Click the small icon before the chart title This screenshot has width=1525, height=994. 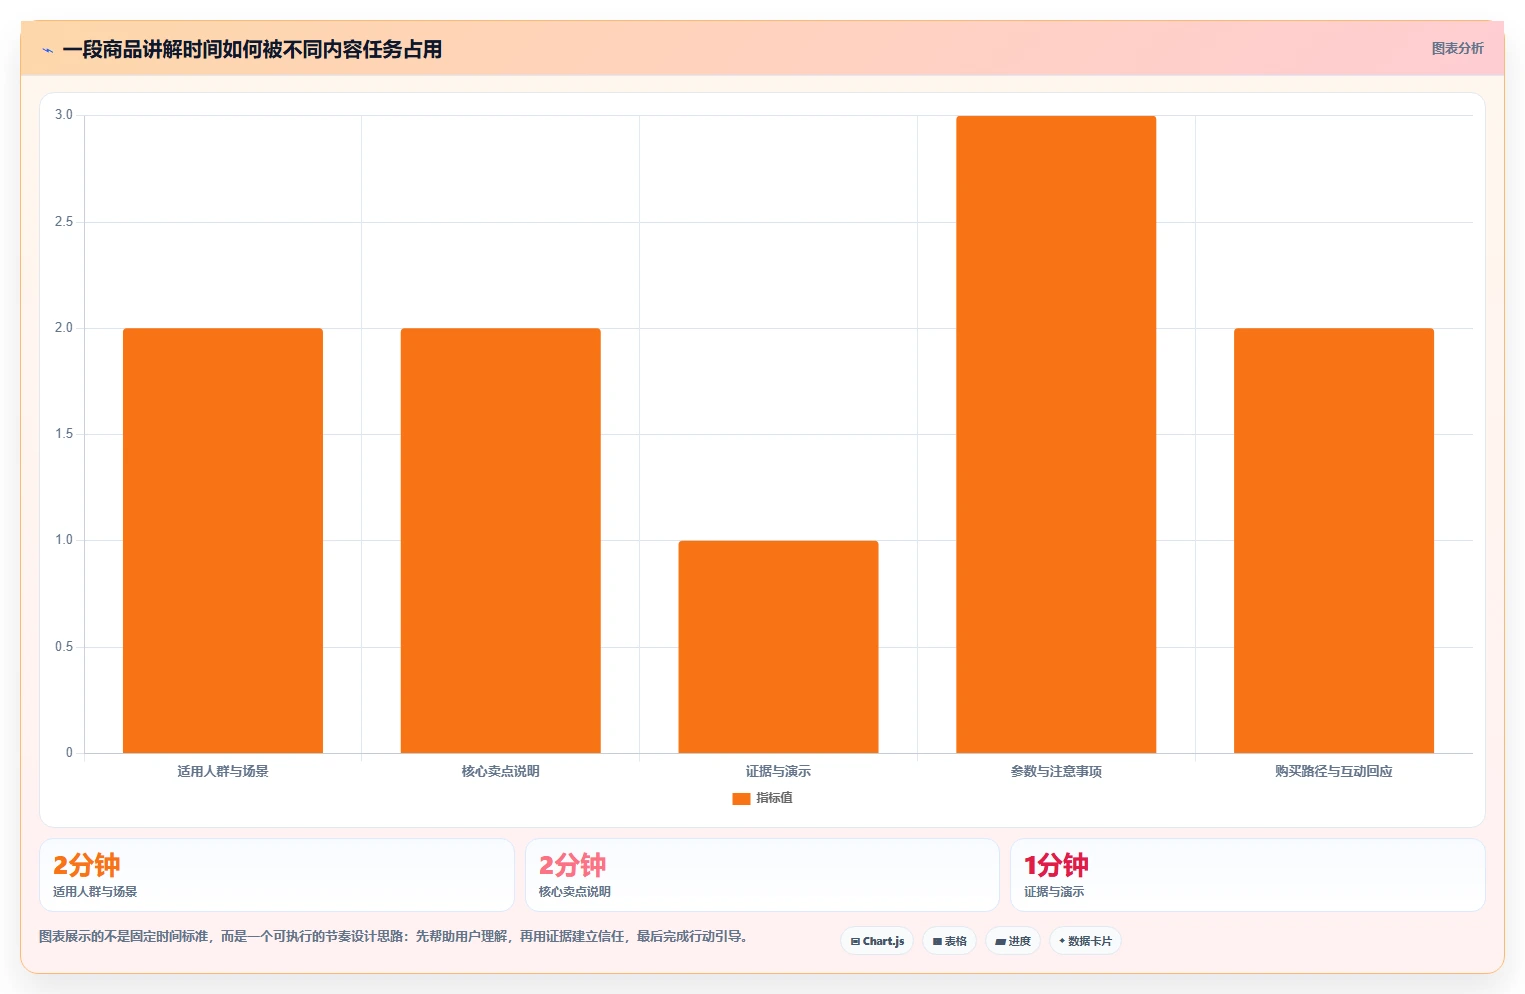47,50
